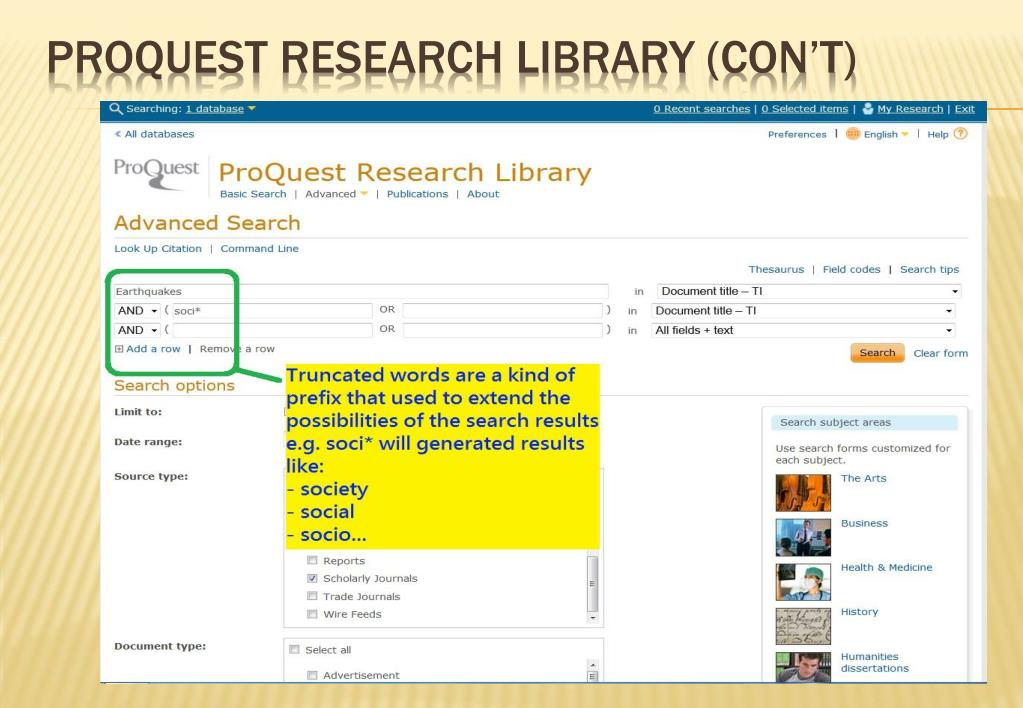Open the Humanities dissertations link
The height and width of the screenshot is (708, 1023).
(x=875, y=662)
